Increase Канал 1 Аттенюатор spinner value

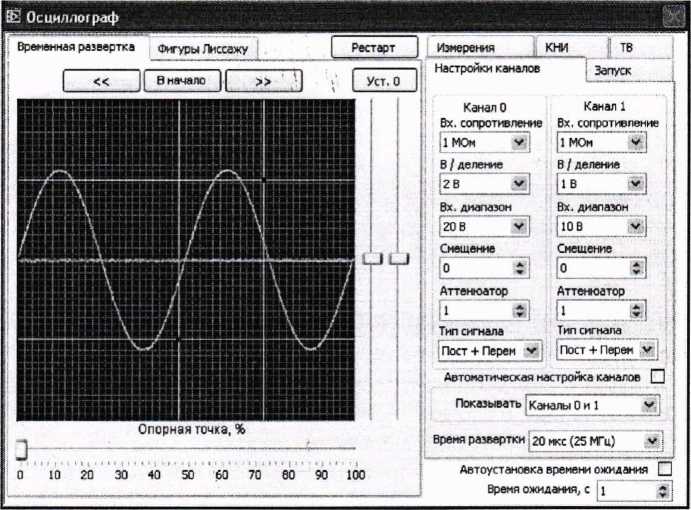point(638,305)
